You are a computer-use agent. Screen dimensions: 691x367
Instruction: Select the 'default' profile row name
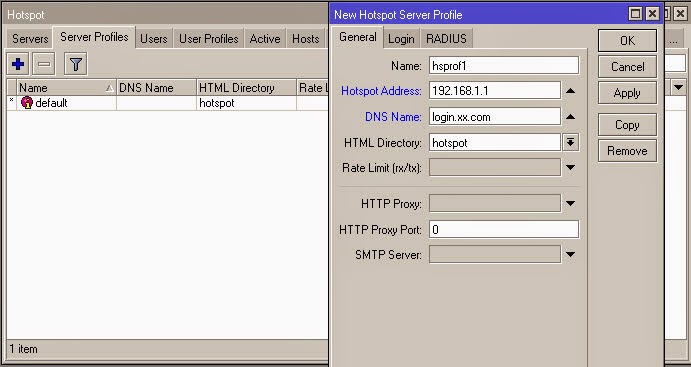click(x=51, y=103)
